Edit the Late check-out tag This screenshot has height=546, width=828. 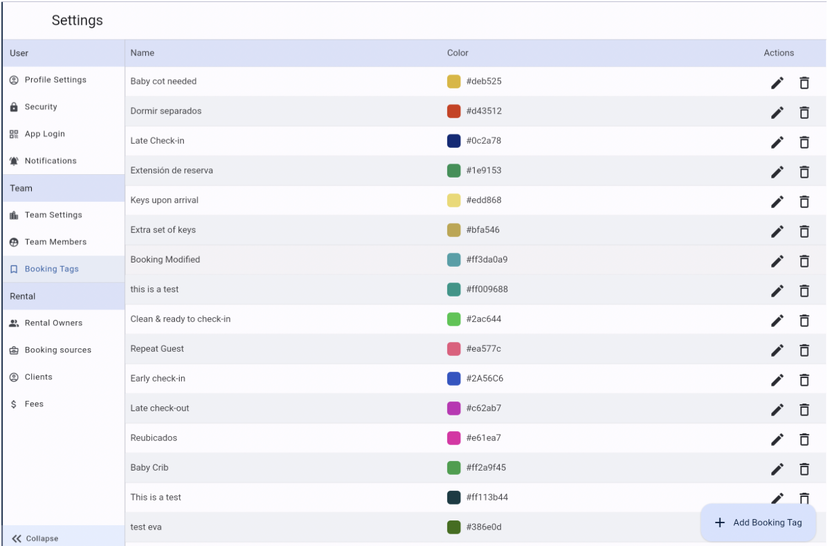pyautogui.click(x=777, y=410)
